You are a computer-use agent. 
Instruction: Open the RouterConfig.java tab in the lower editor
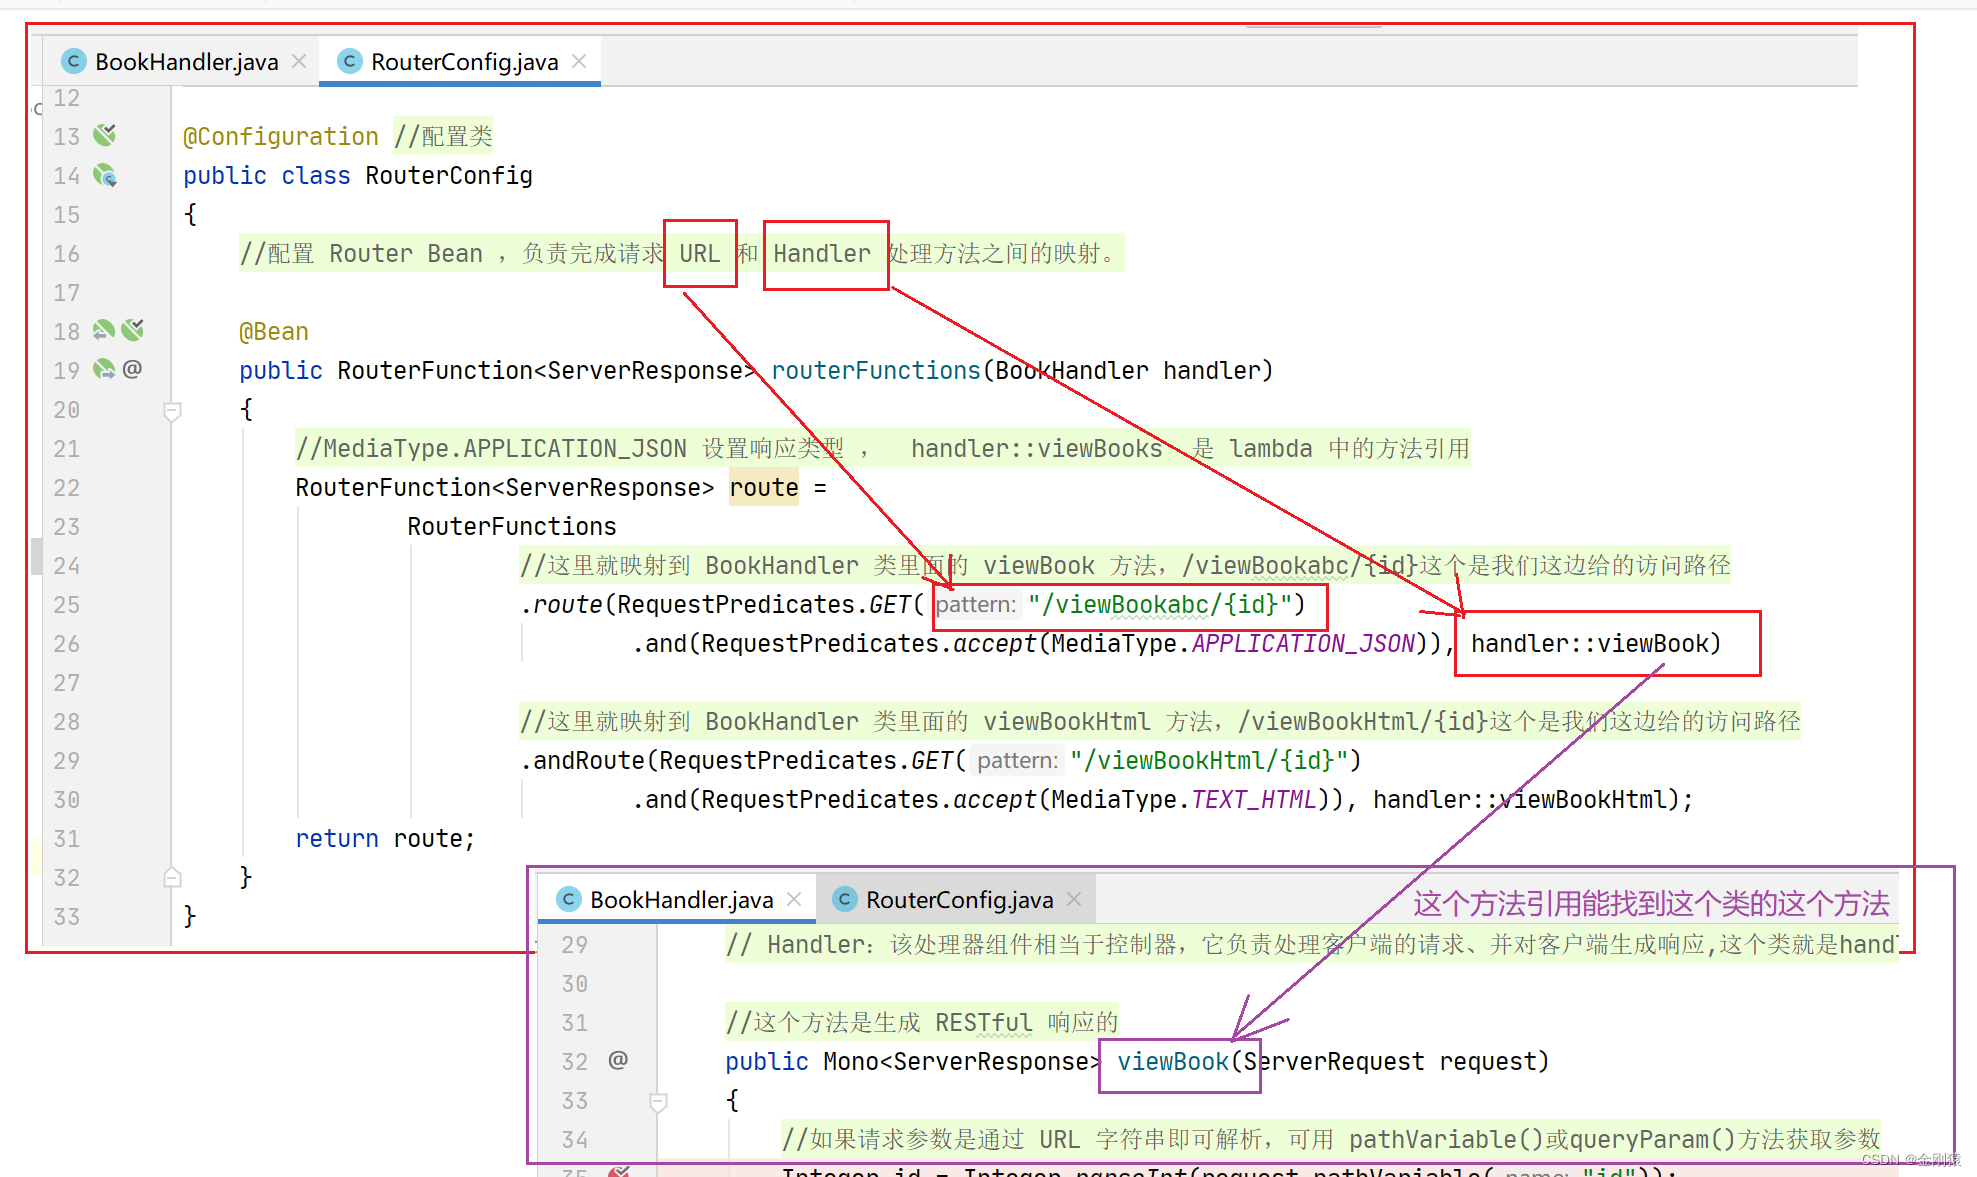958,900
